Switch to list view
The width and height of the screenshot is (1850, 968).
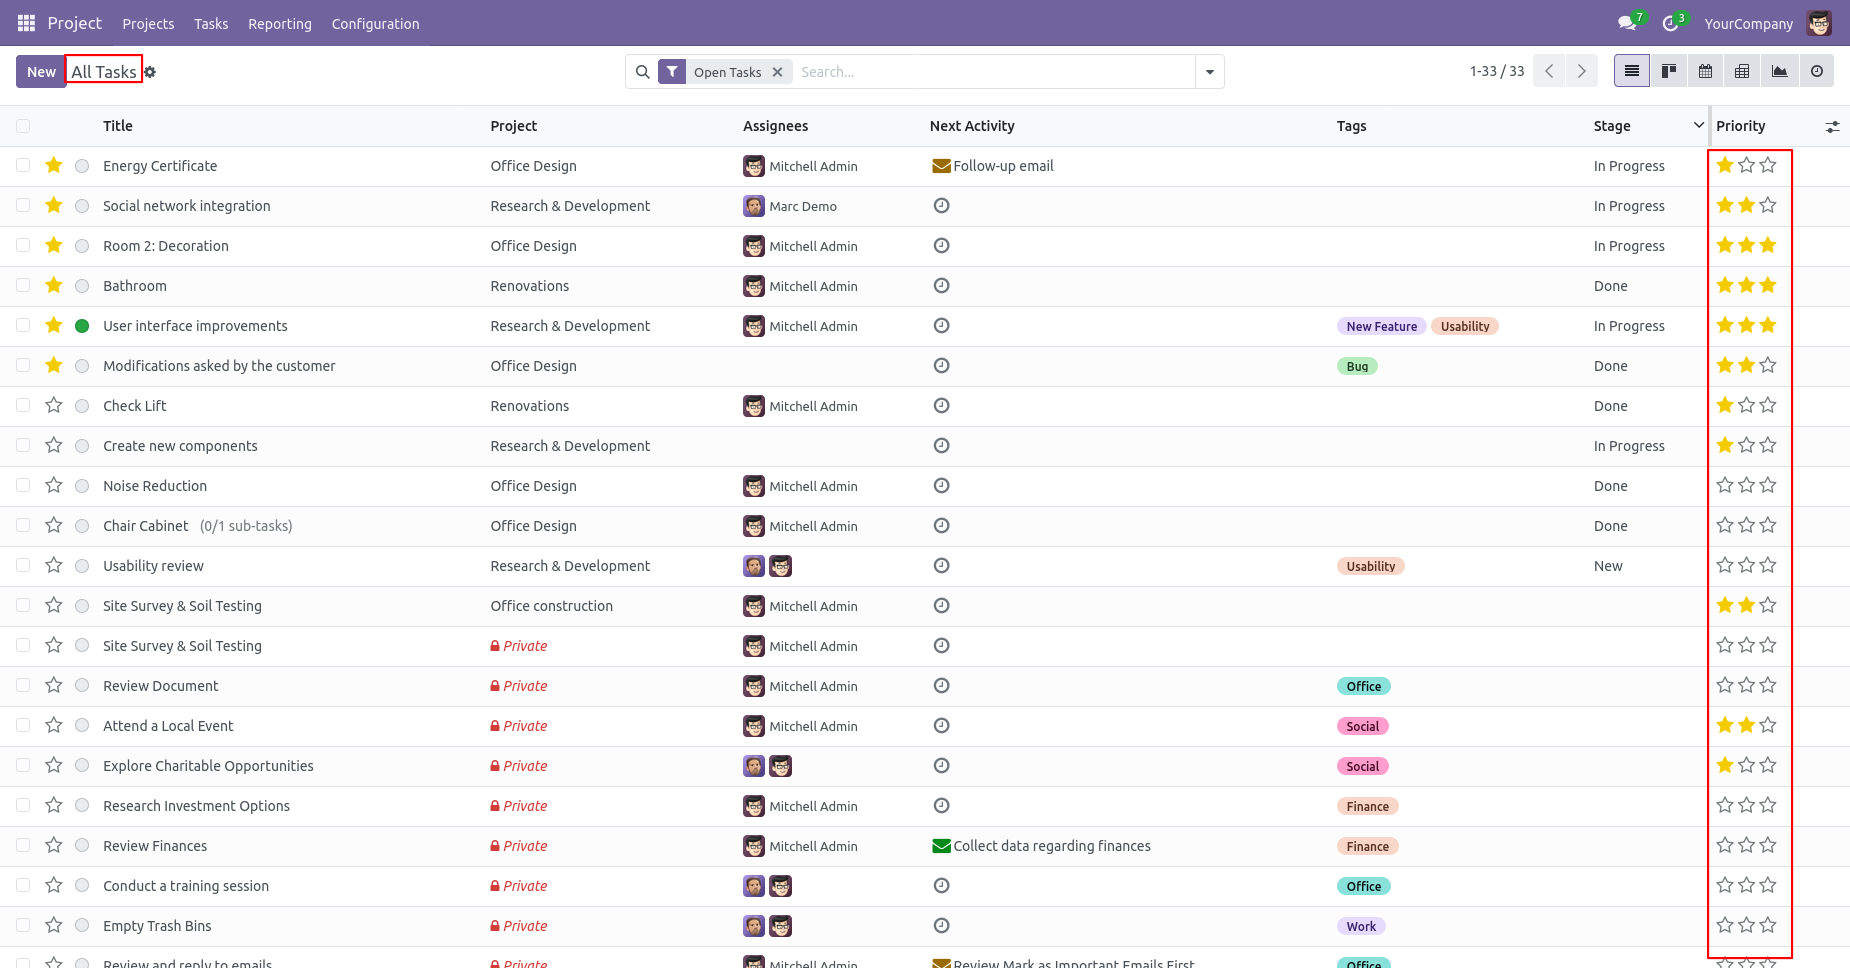pyautogui.click(x=1632, y=71)
